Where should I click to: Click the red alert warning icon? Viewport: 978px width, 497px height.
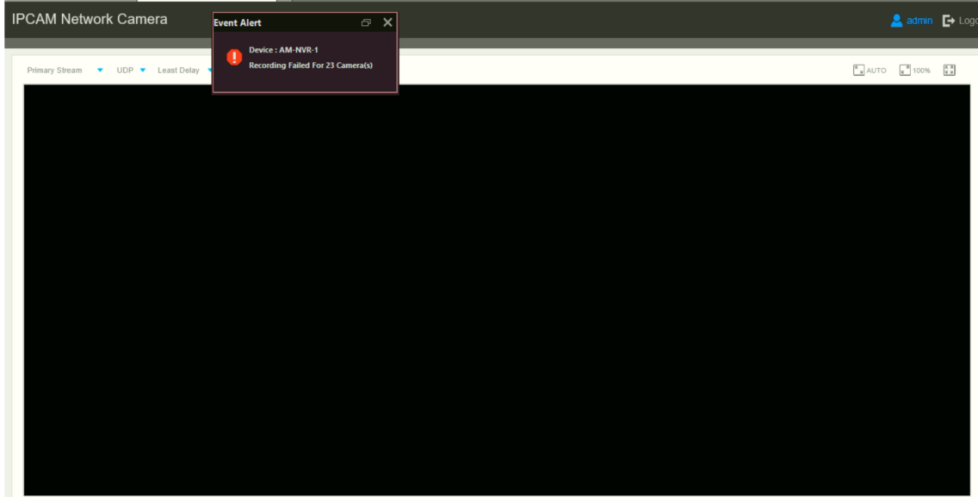pyautogui.click(x=235, y=57)
